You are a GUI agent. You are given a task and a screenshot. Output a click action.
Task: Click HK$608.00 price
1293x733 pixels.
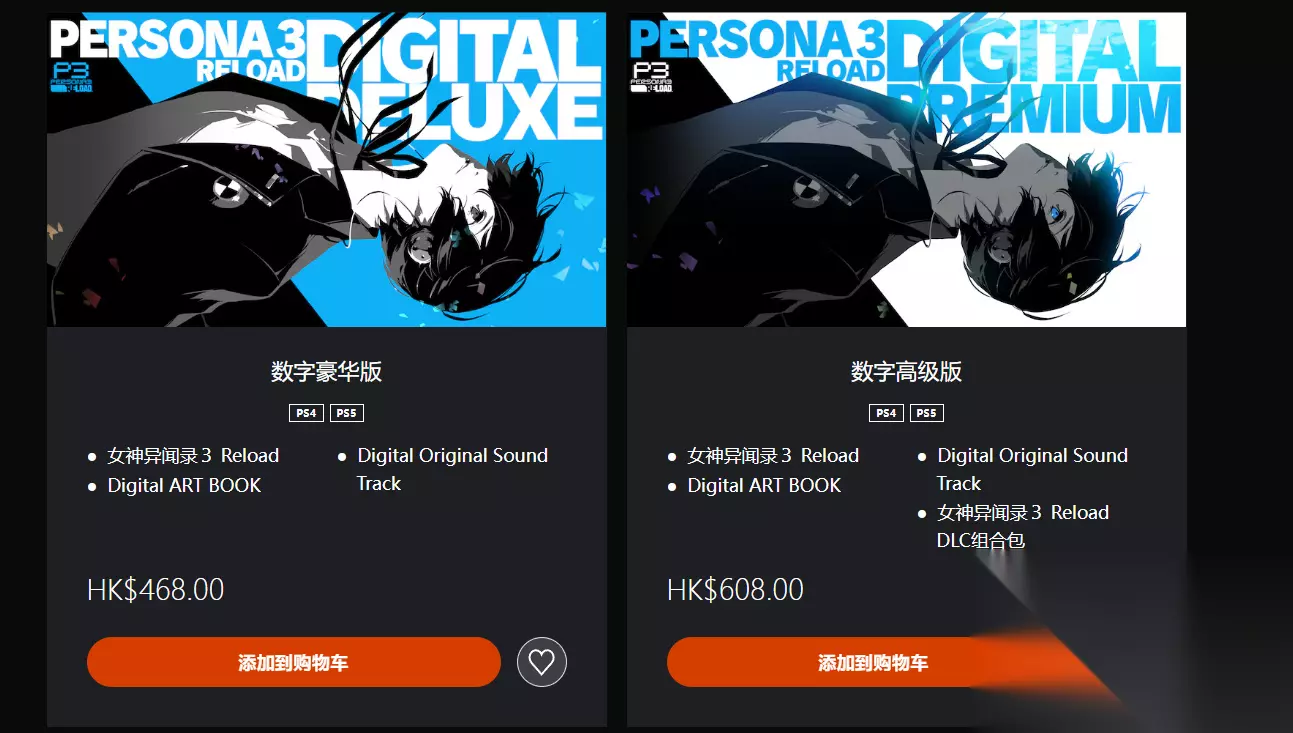[736, 589]
